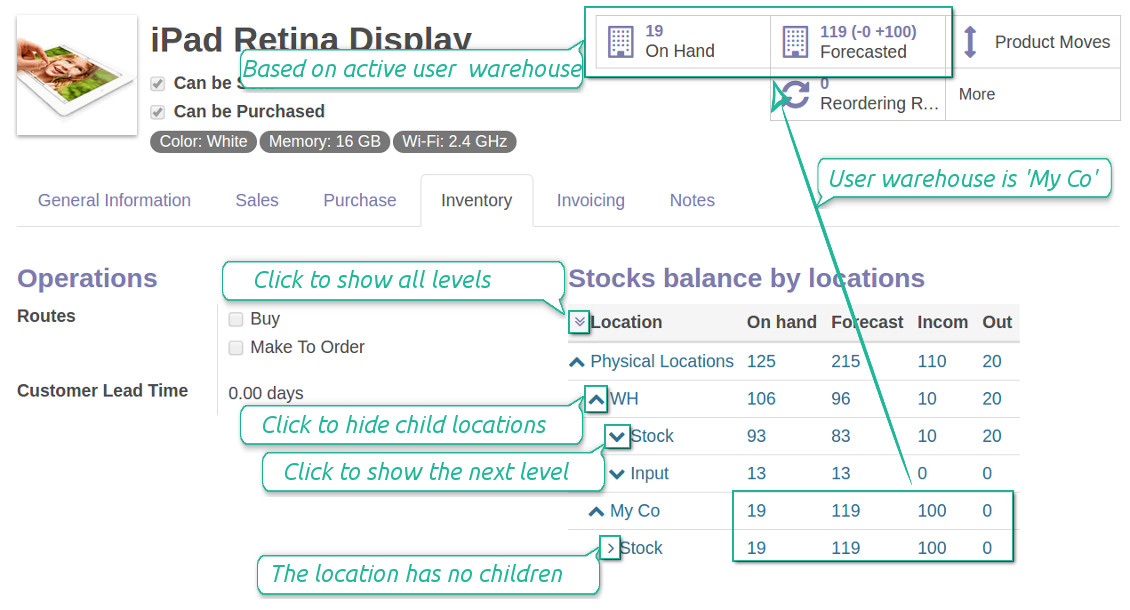Enable the Make To Order route checkbox
Screen dimensions: 1130x610
[x=236, y=348]
